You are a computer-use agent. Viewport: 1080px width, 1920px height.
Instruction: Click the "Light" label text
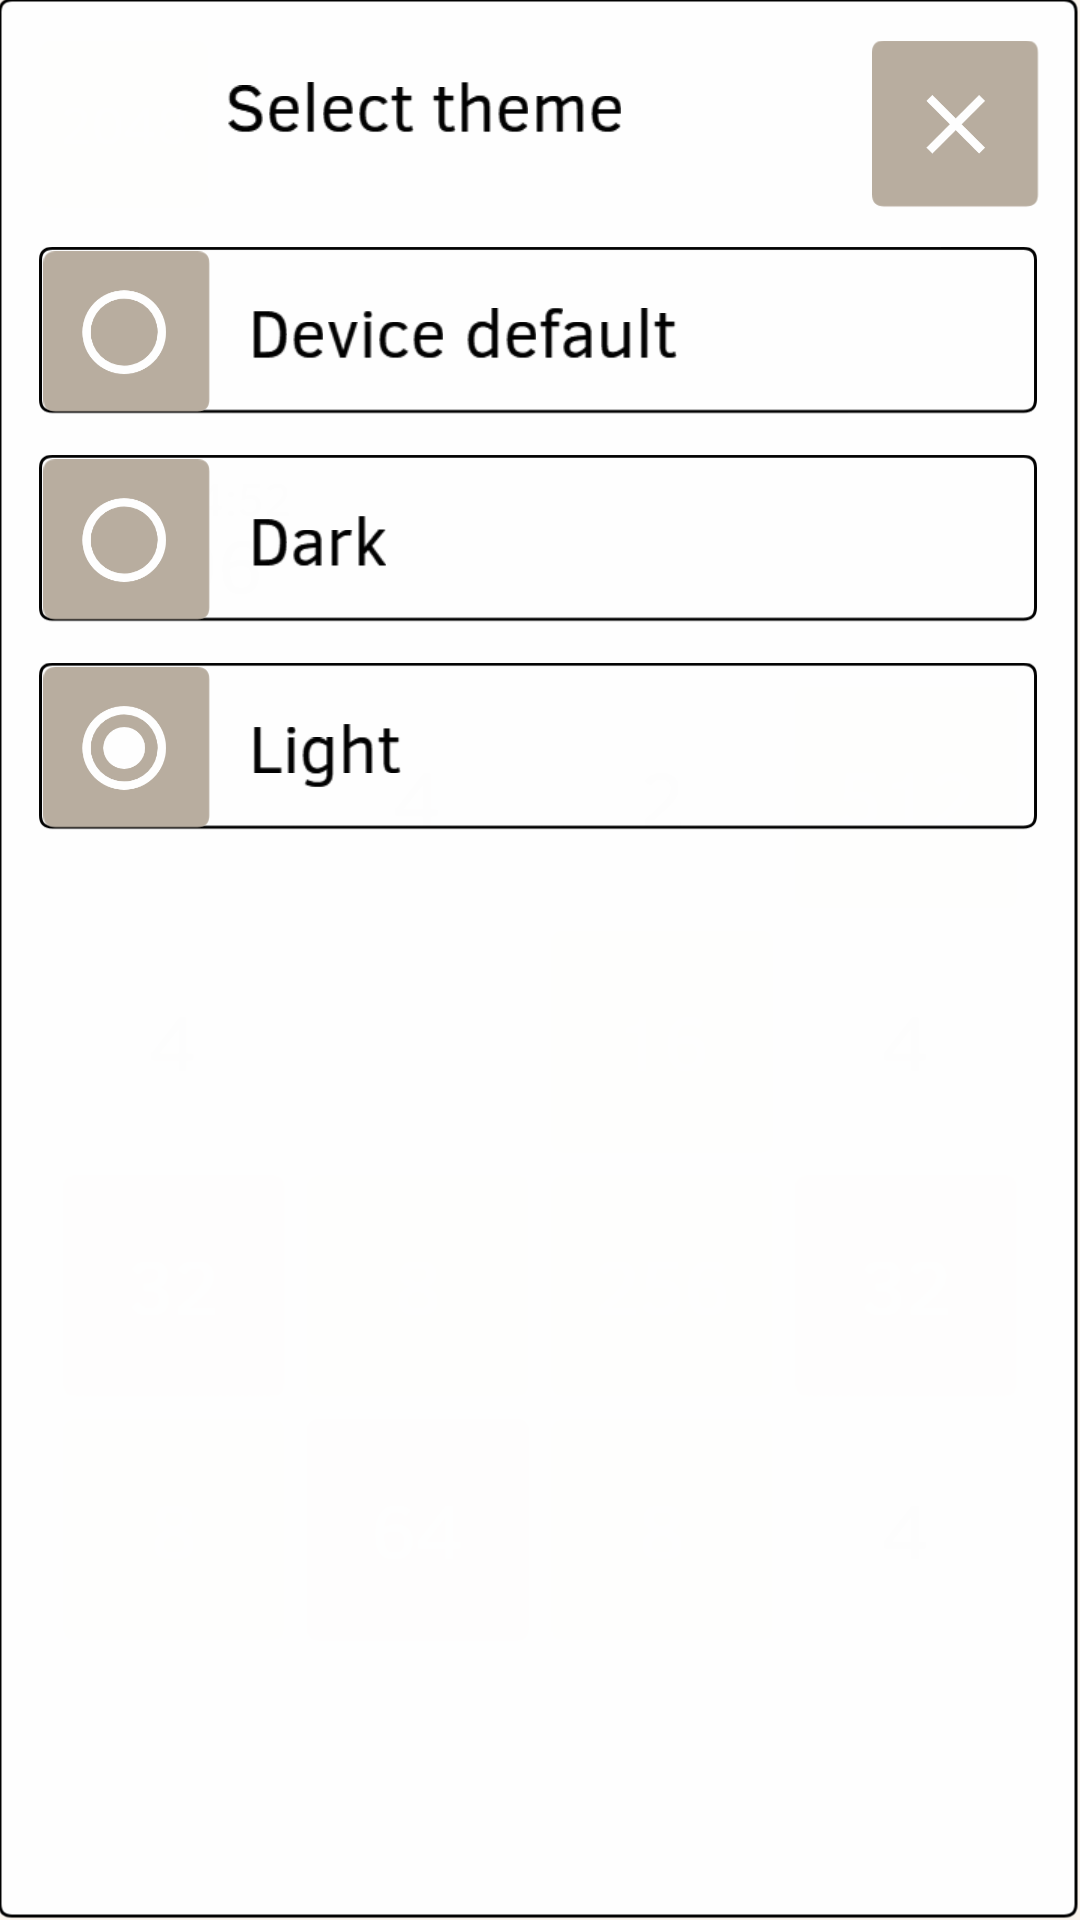[324, 750]
